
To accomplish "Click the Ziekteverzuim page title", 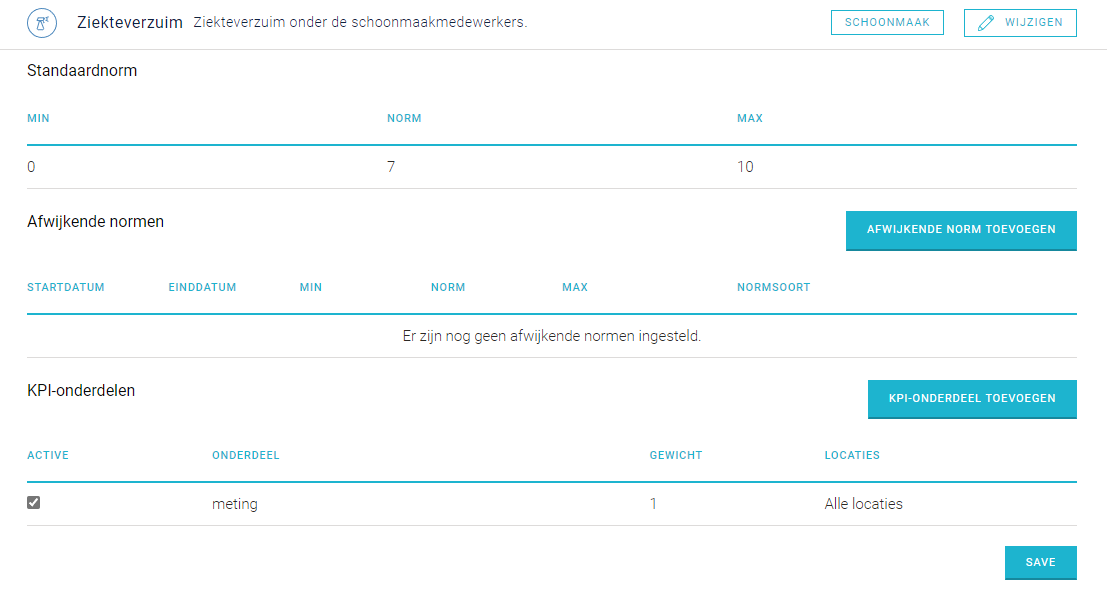I will 130,23.
